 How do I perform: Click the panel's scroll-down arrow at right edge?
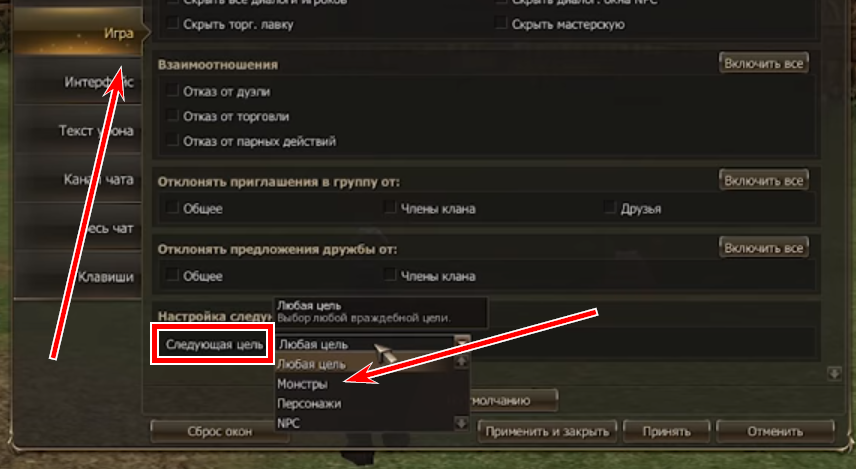(835, 373)
